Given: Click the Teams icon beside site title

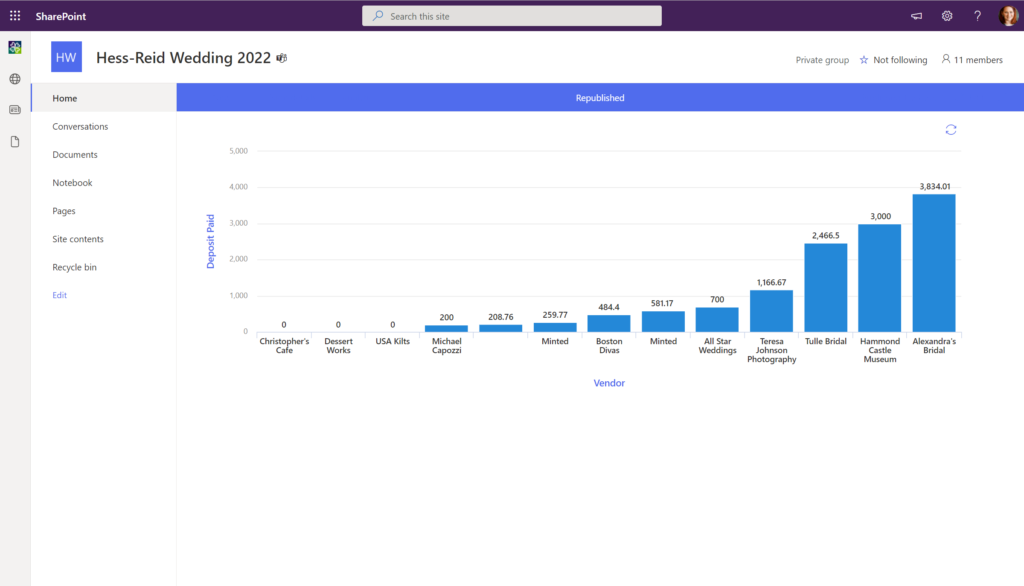Looking at the screenshot, I should pos(281,58).
